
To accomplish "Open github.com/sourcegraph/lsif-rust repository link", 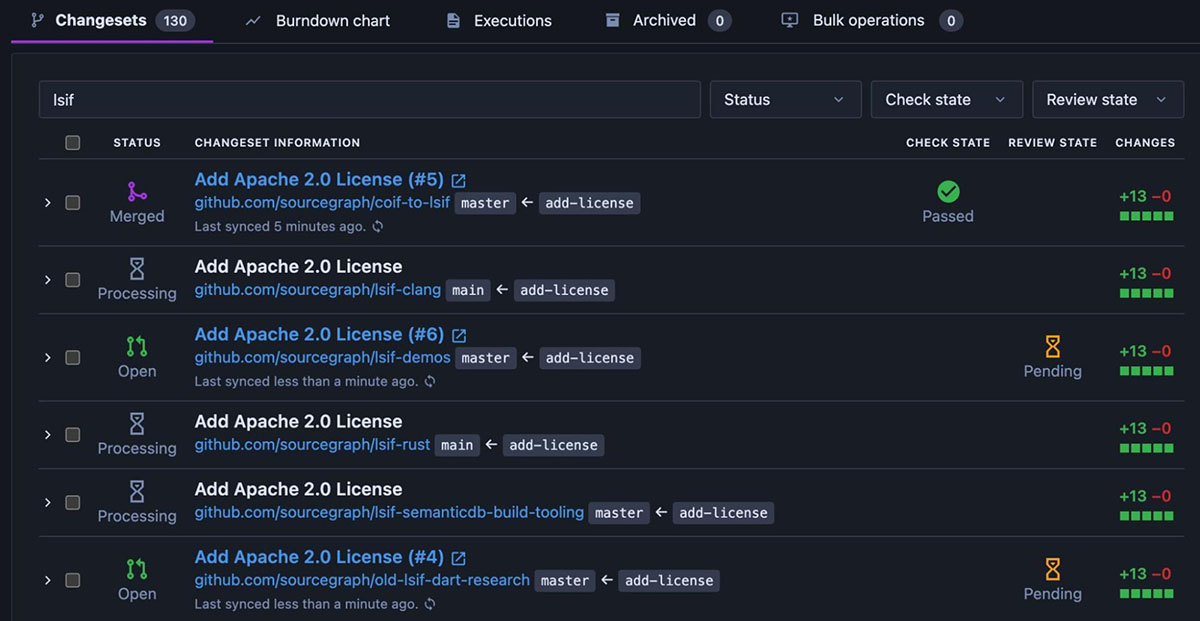I will [x=312, y=445].
